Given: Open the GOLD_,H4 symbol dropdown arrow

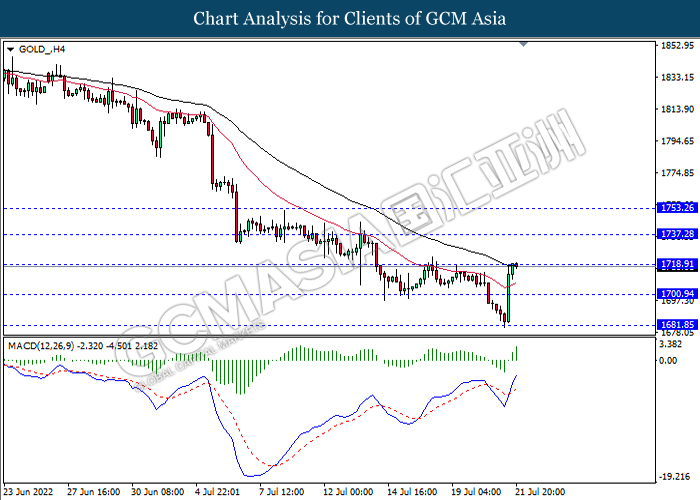Looking at the screenshot, I should (10, 50).
